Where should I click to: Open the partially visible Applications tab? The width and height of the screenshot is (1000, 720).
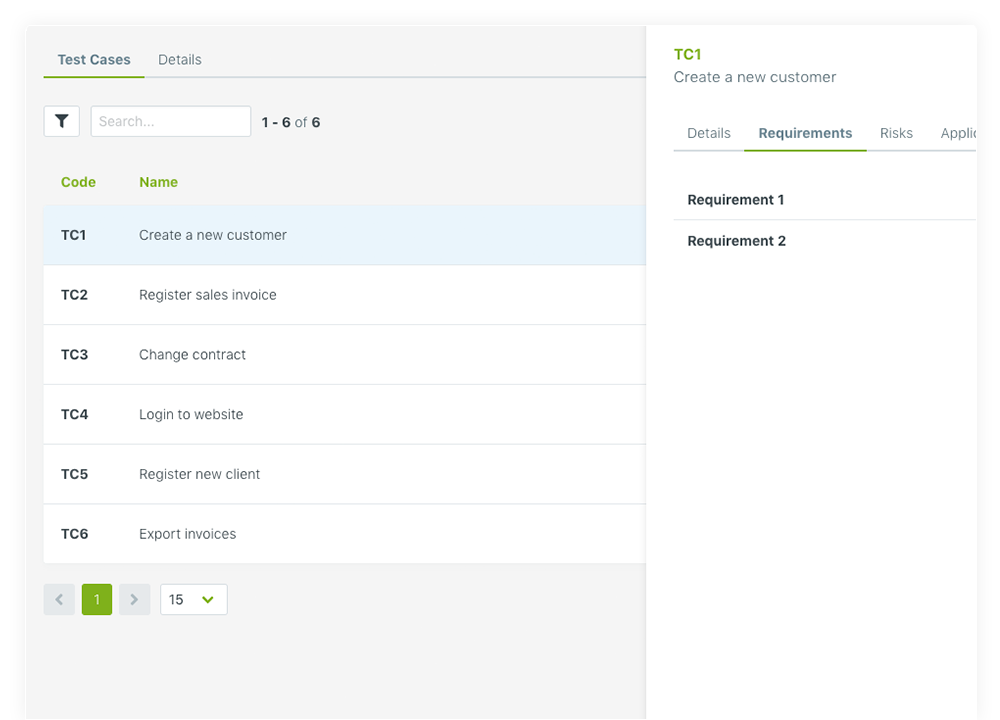pos(958,133)
